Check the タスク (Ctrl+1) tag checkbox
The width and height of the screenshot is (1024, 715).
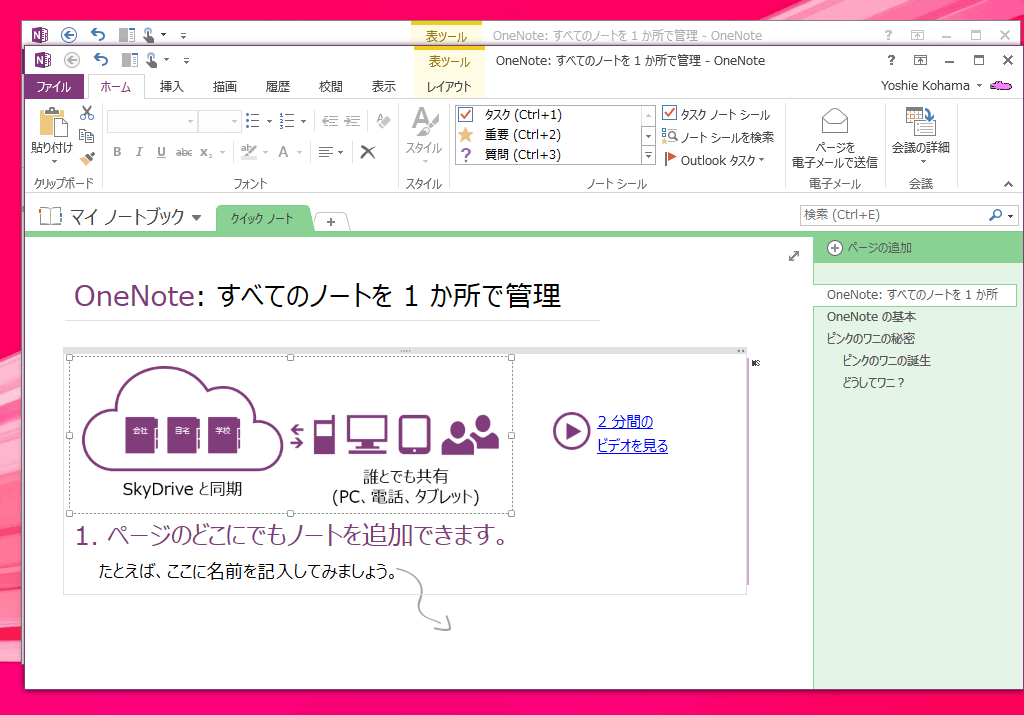coord(466,114)
